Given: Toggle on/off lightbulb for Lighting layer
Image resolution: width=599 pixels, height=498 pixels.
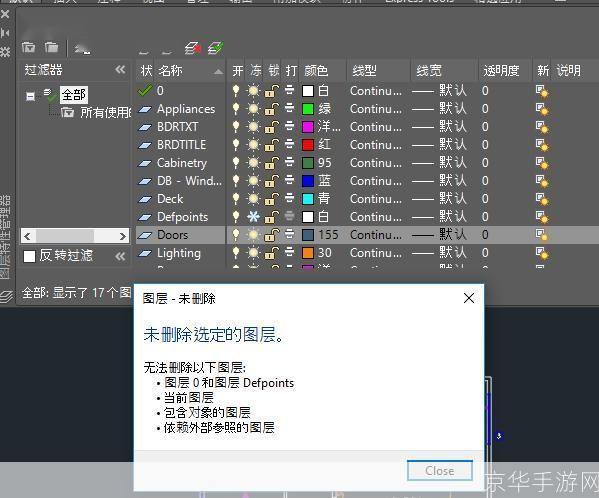Looking at the screenshot, I should [x=236, y=253].
